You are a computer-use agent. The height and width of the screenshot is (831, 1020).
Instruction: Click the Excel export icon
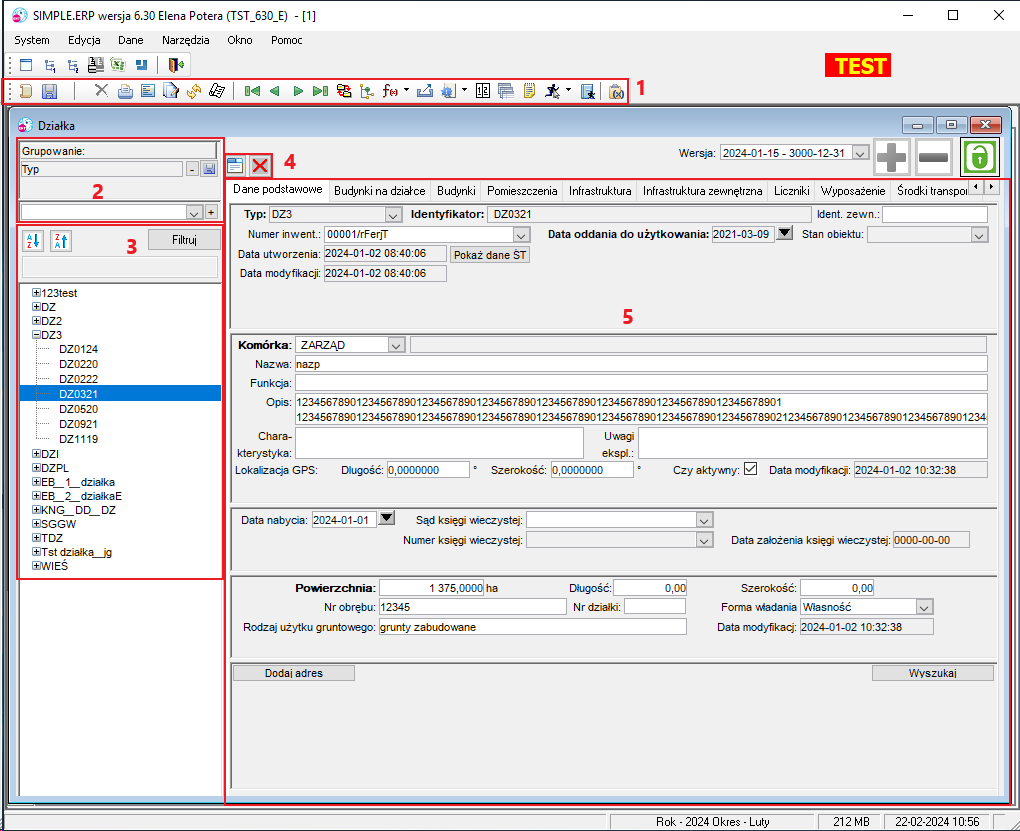pyautogui.click(x=118, y=64)
